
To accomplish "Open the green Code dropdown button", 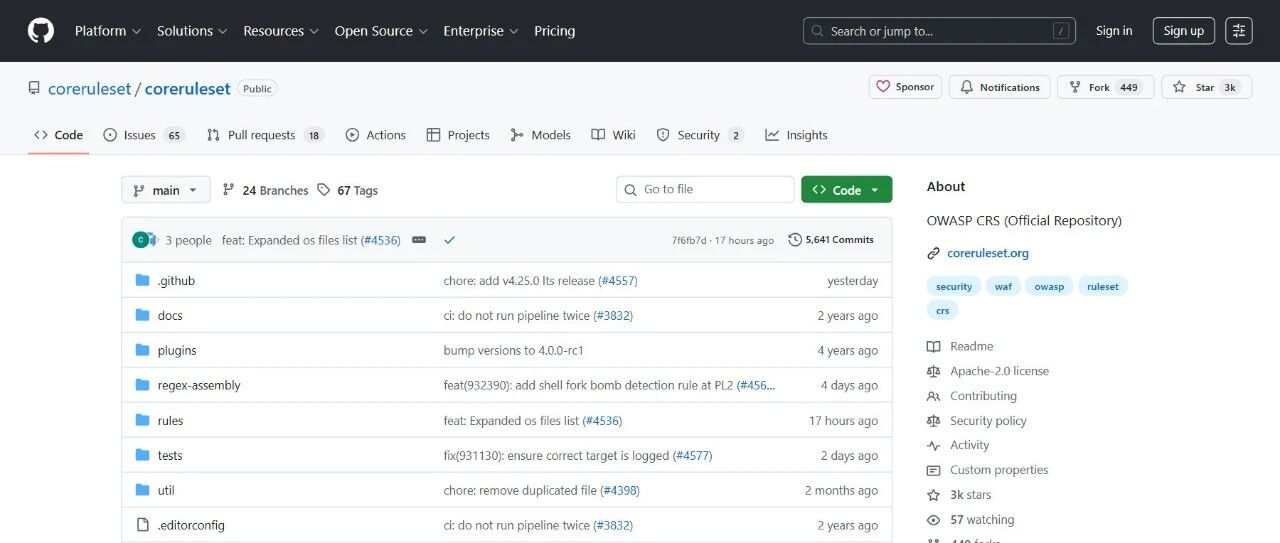I will click(x=846, y=190).
